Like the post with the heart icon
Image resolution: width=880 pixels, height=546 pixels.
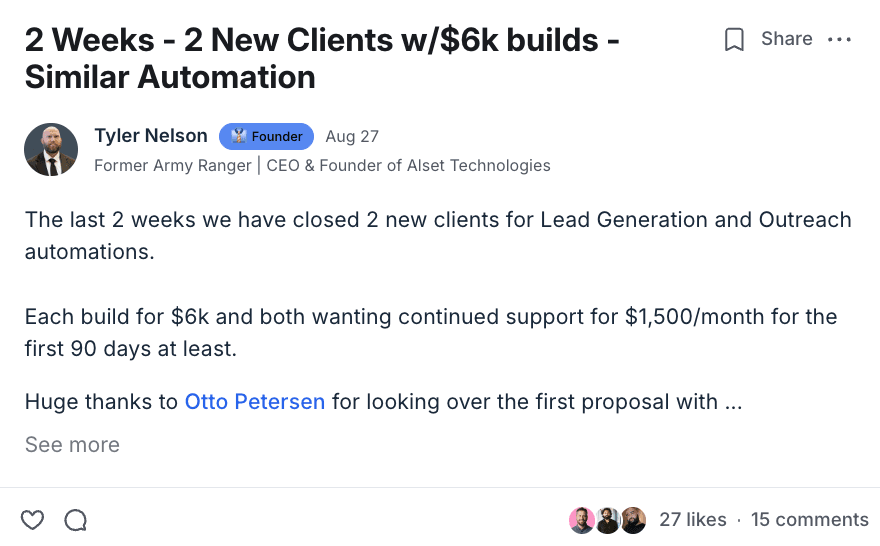coord(33,520)
